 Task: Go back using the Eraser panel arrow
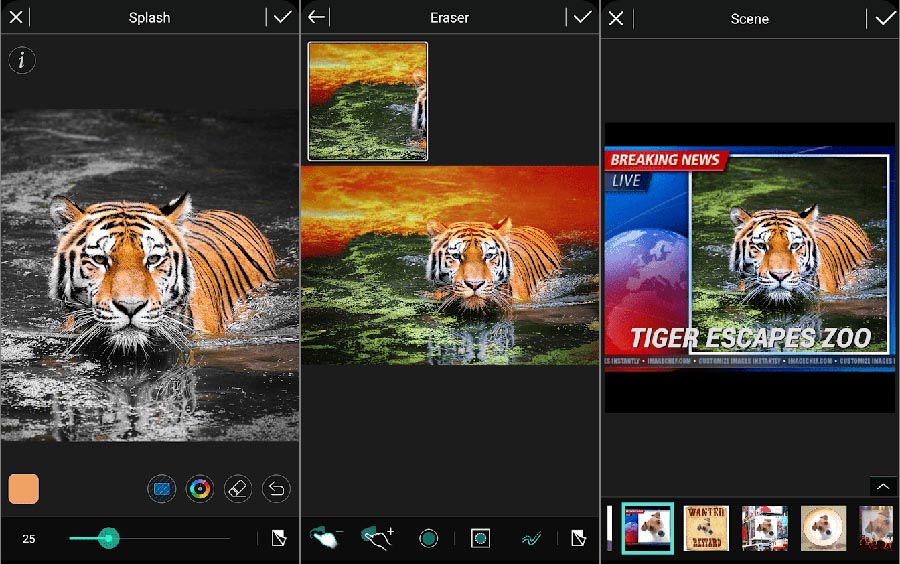click(316, 17)
